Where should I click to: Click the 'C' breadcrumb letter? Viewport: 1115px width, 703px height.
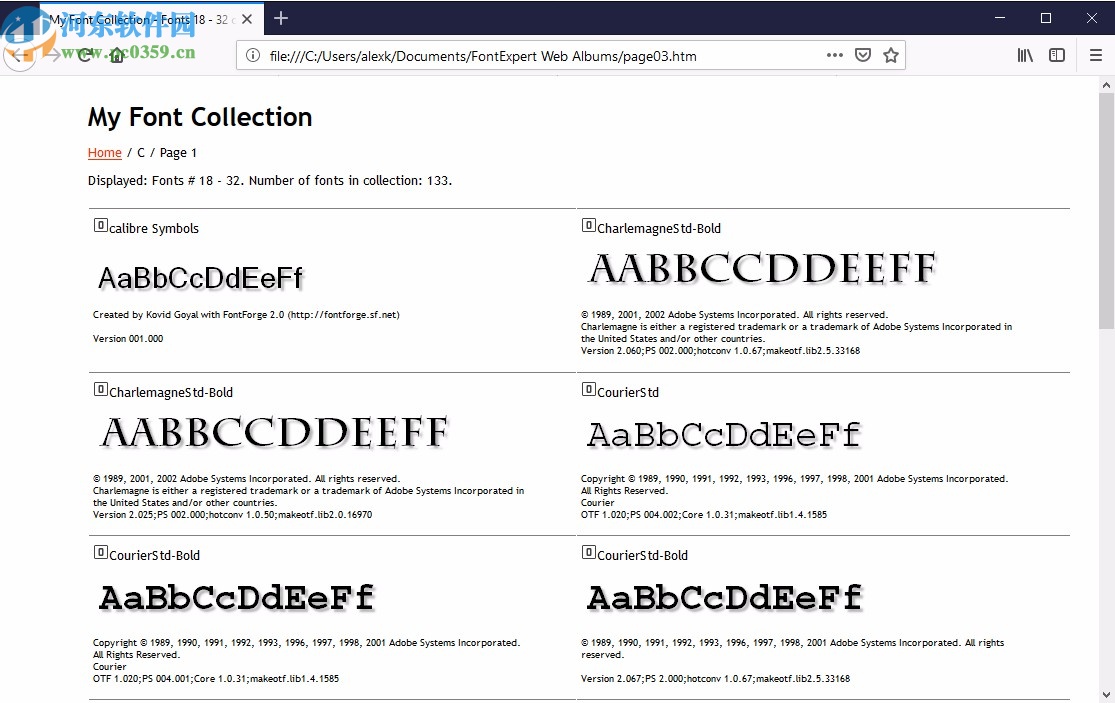click(x=141, y=153)
